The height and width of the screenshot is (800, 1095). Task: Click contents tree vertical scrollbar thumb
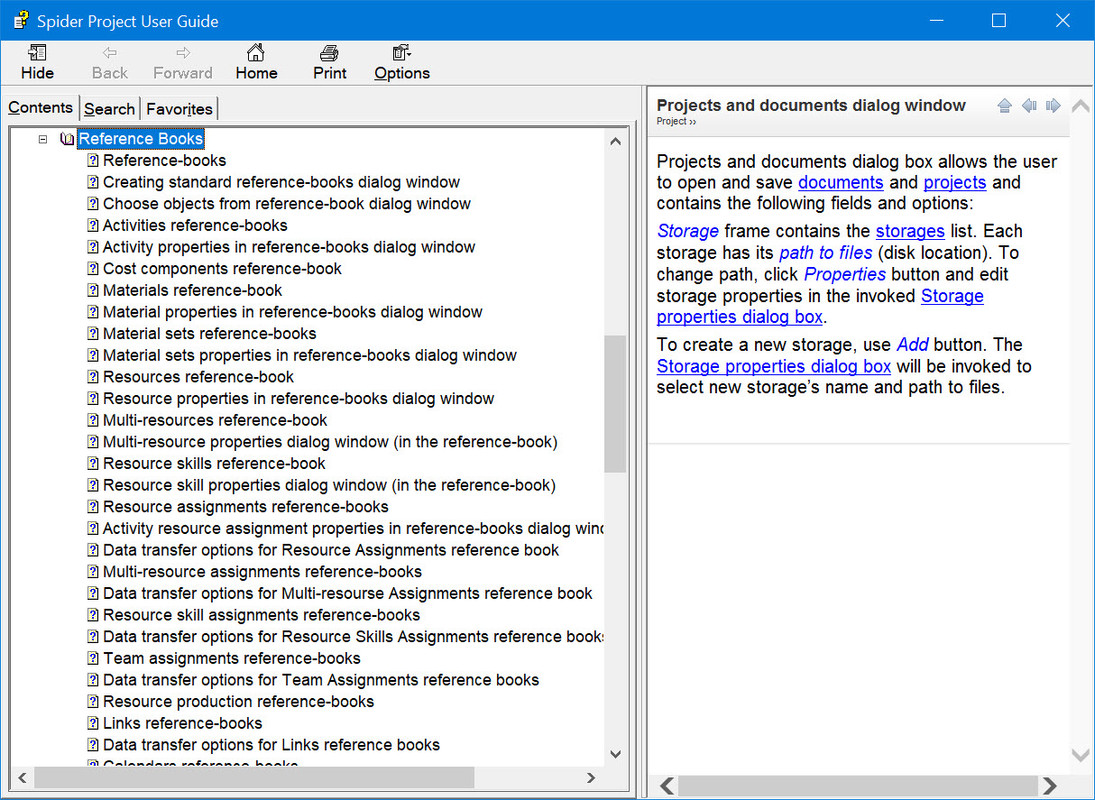tap(615, 403)
